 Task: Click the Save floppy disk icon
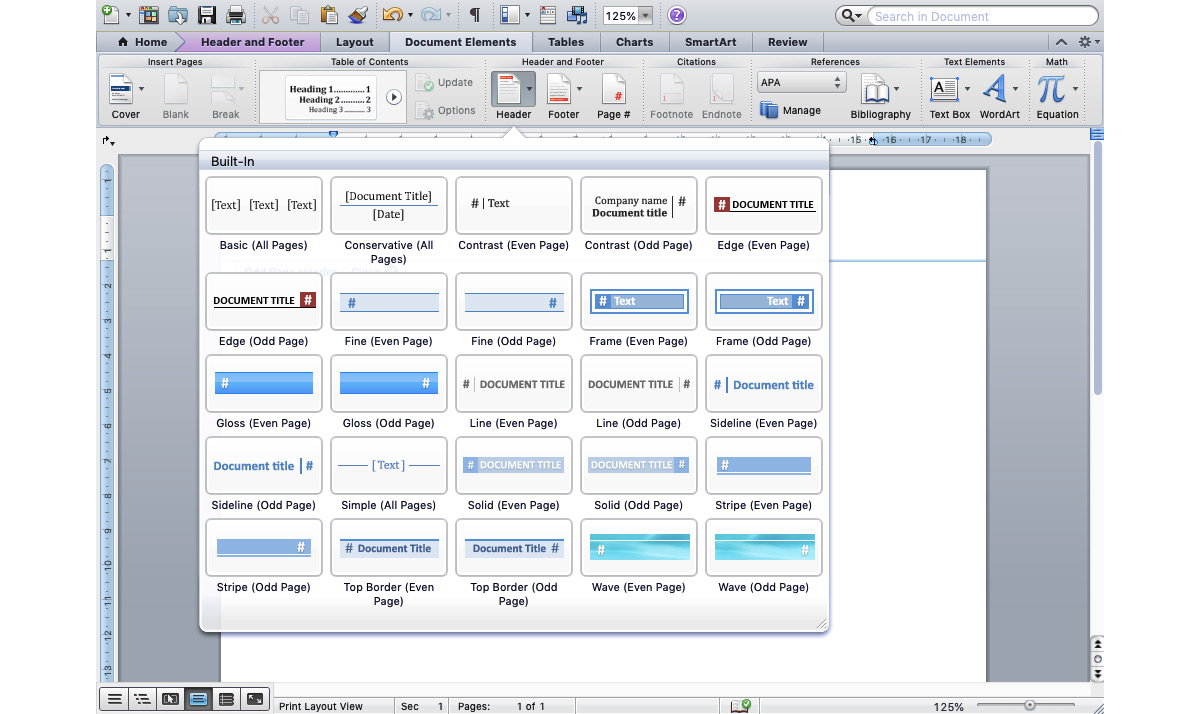click(x=207, y=15)
